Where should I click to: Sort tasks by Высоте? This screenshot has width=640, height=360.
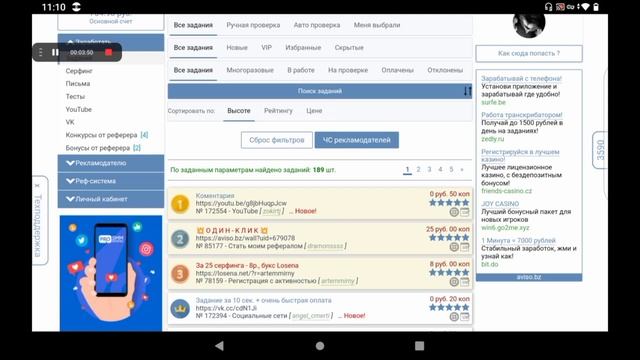coord(239,111)
